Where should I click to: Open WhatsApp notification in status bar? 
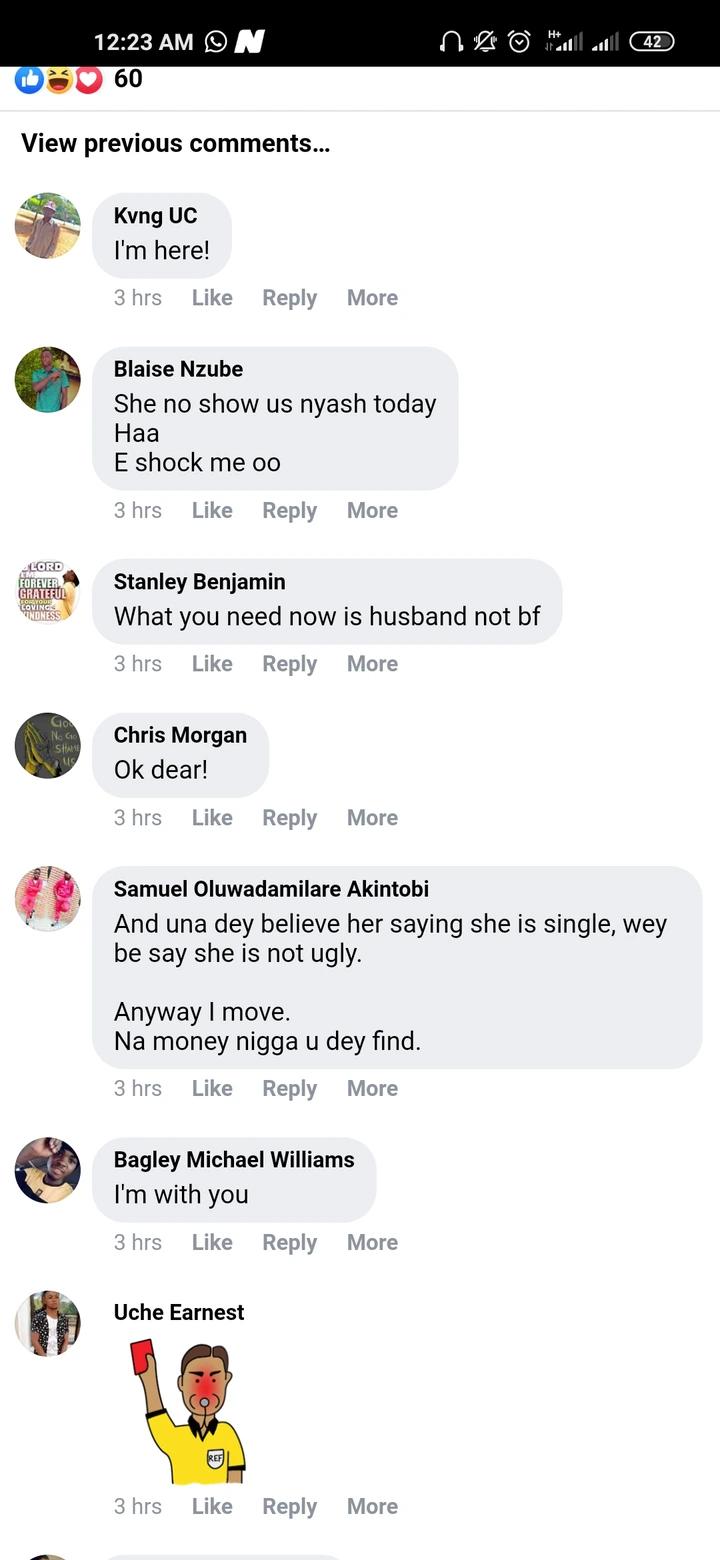click(x=215, y=41)
